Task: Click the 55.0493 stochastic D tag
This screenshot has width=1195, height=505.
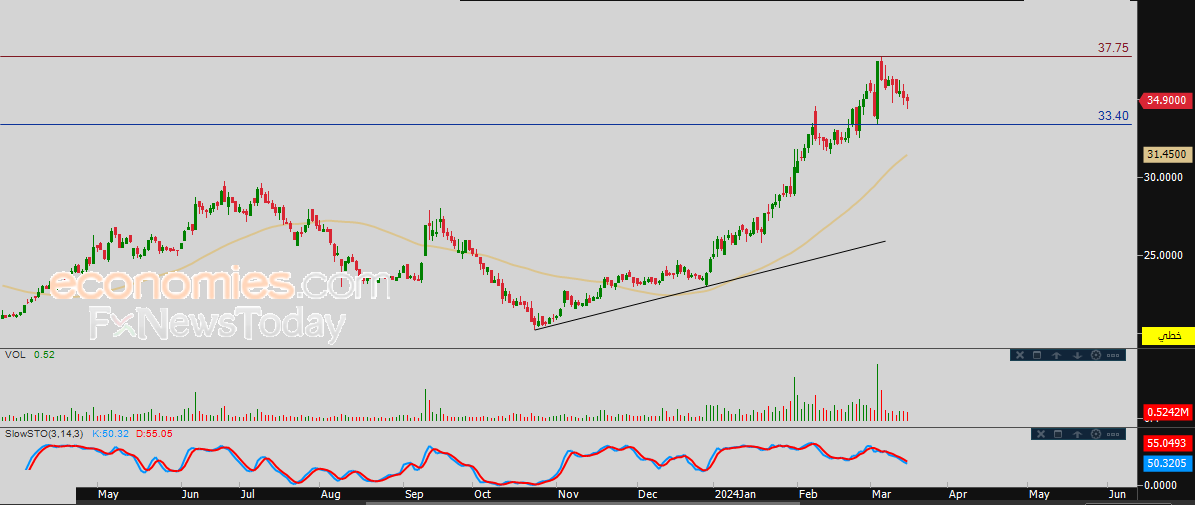Action: [1166, 443]
